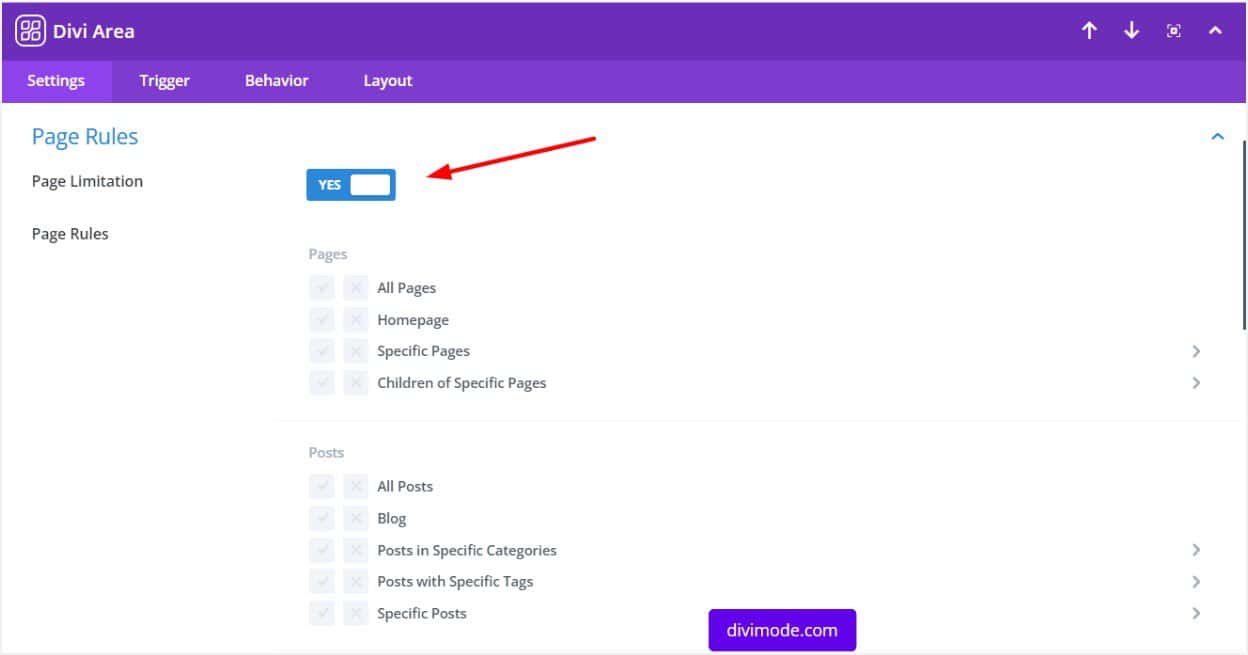Switch to the Behavior tab
This screenshot has height=655, width=1248.
pos(277,81)
